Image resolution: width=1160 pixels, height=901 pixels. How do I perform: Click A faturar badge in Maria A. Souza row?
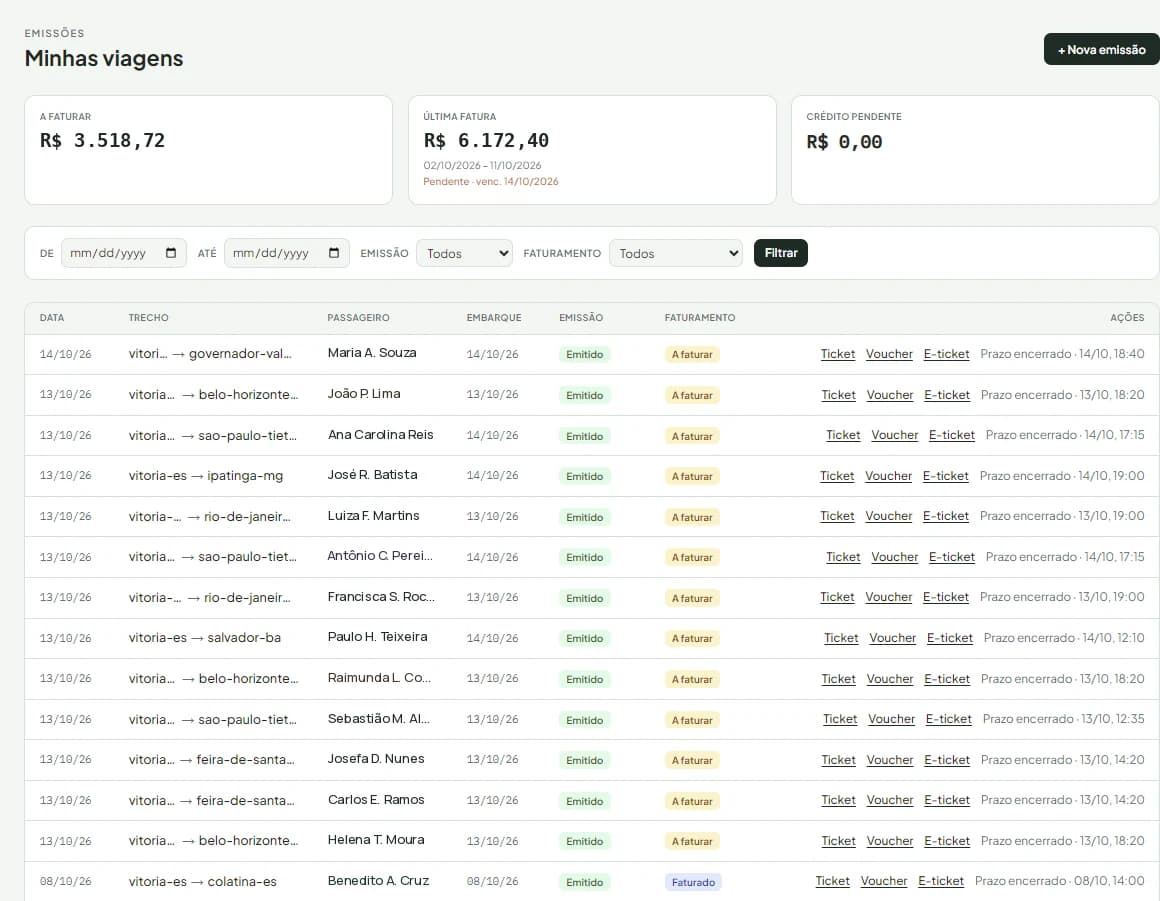[x=692, y=354]
